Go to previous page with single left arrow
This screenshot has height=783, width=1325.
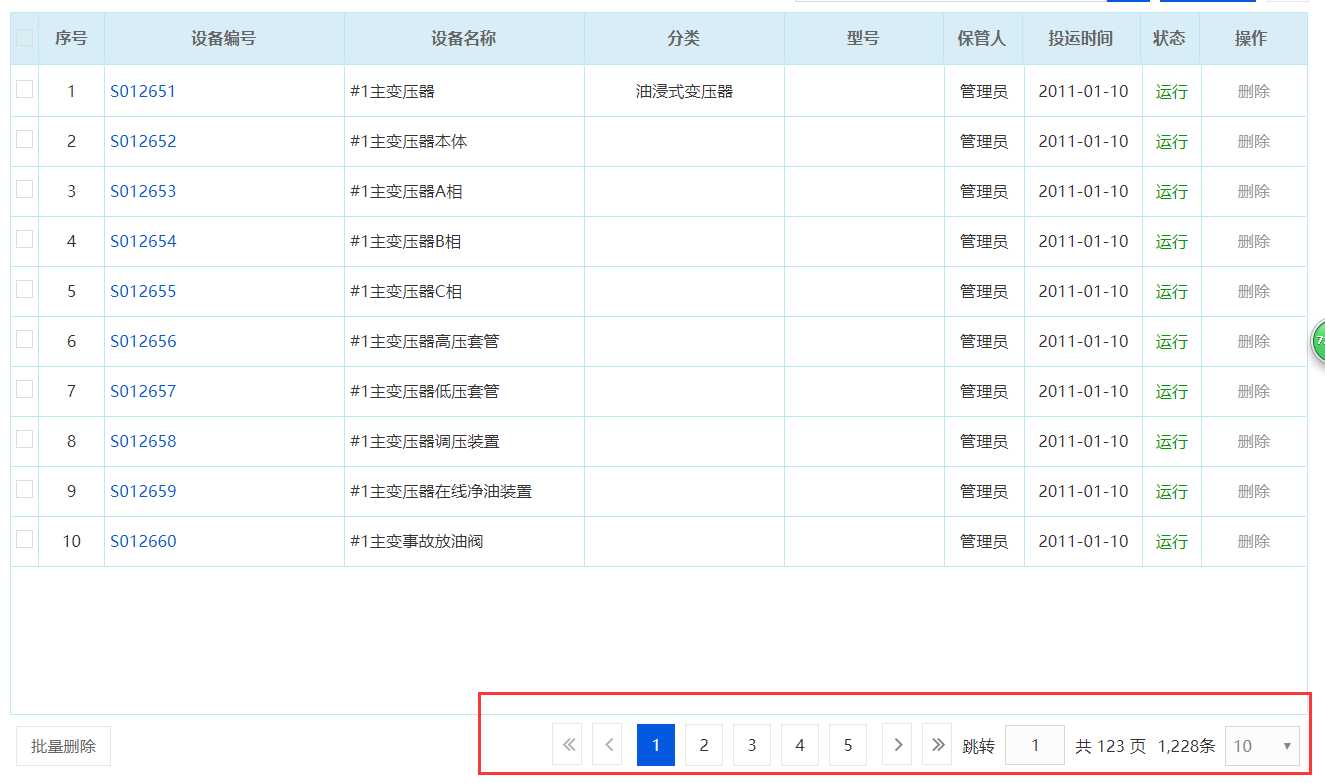[x=608, y=745]
